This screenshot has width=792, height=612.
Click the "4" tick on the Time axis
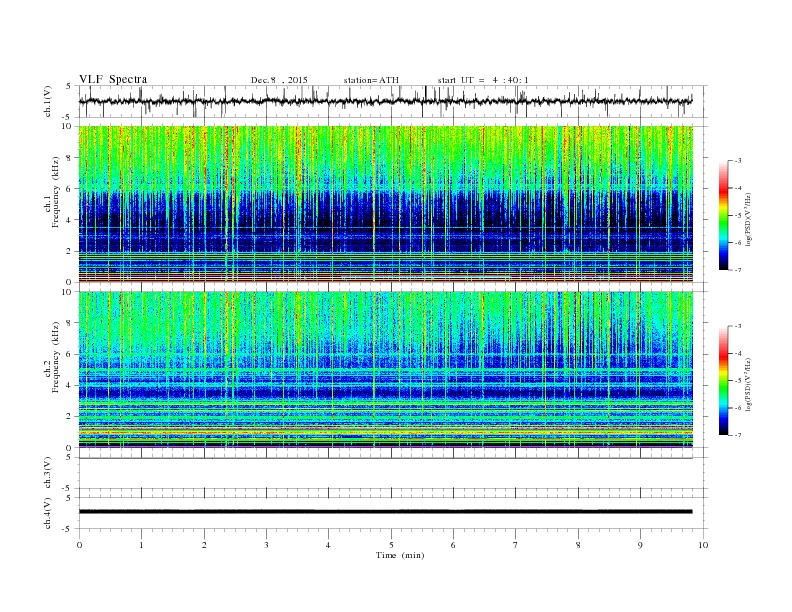328,545
